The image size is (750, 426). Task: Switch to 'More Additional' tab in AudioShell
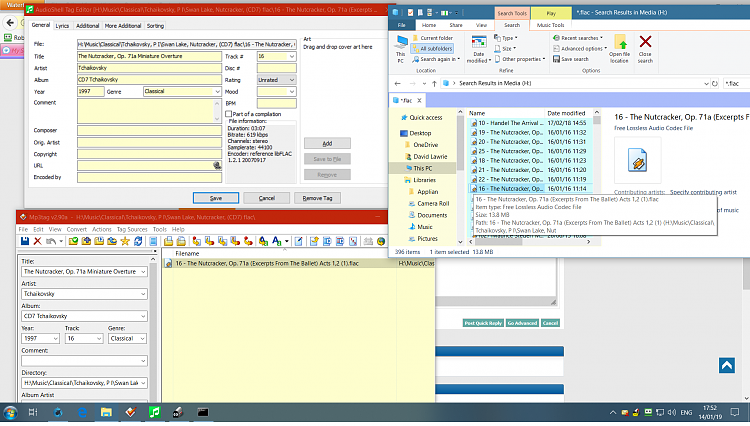pos(123,26)
